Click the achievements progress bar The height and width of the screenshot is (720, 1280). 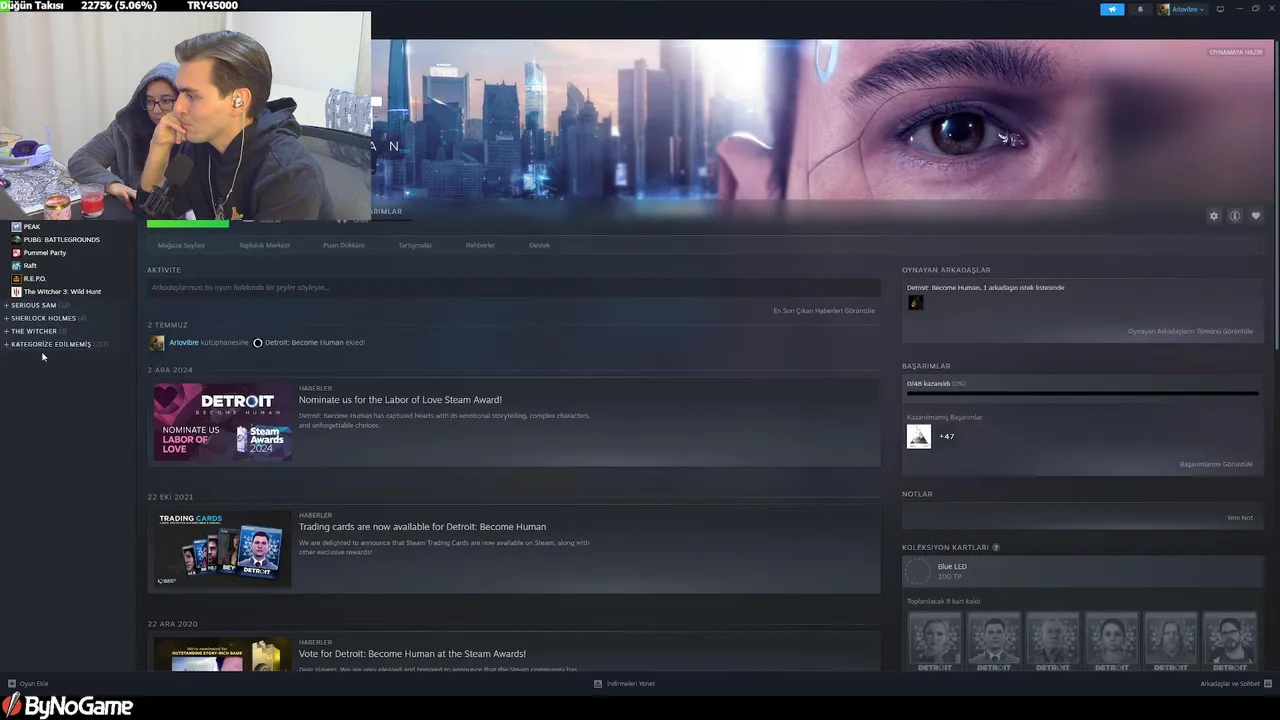[x=1082, y=394]
